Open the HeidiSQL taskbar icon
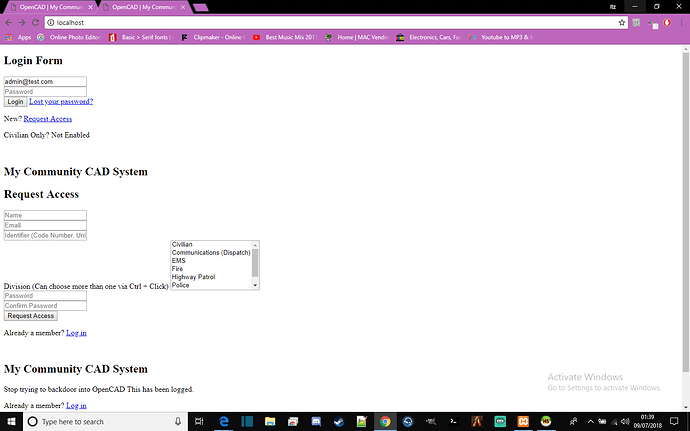The width and height of the screenshot is (690, 431). click(546, 422)
